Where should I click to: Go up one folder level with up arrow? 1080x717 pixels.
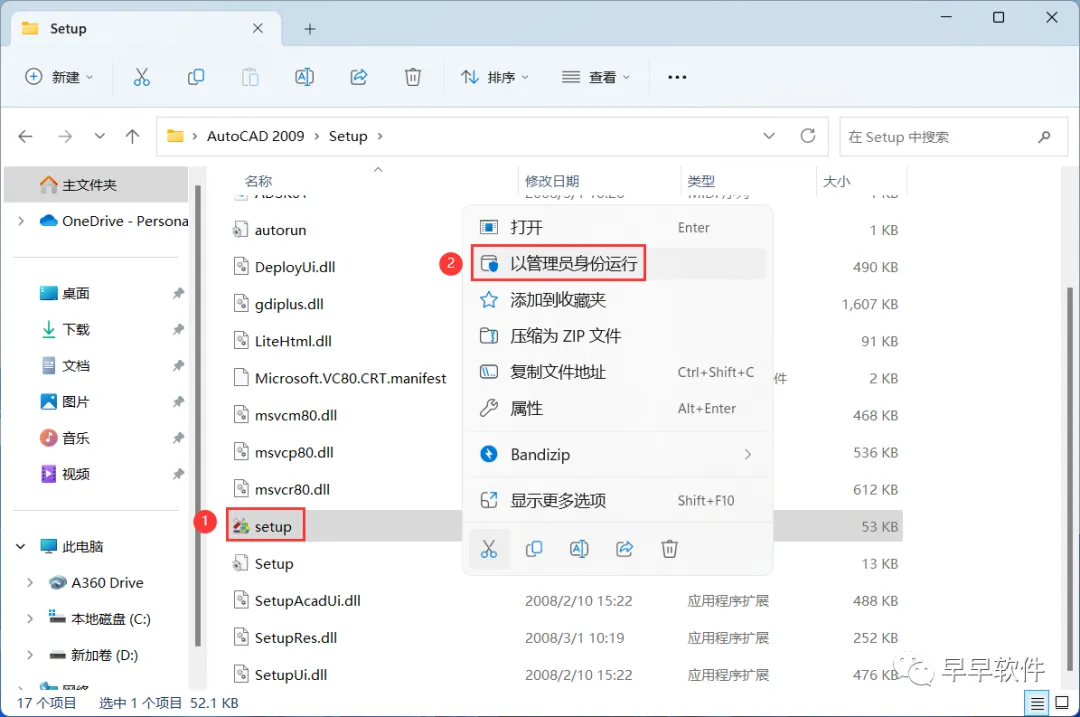click(x=132, y=136)
